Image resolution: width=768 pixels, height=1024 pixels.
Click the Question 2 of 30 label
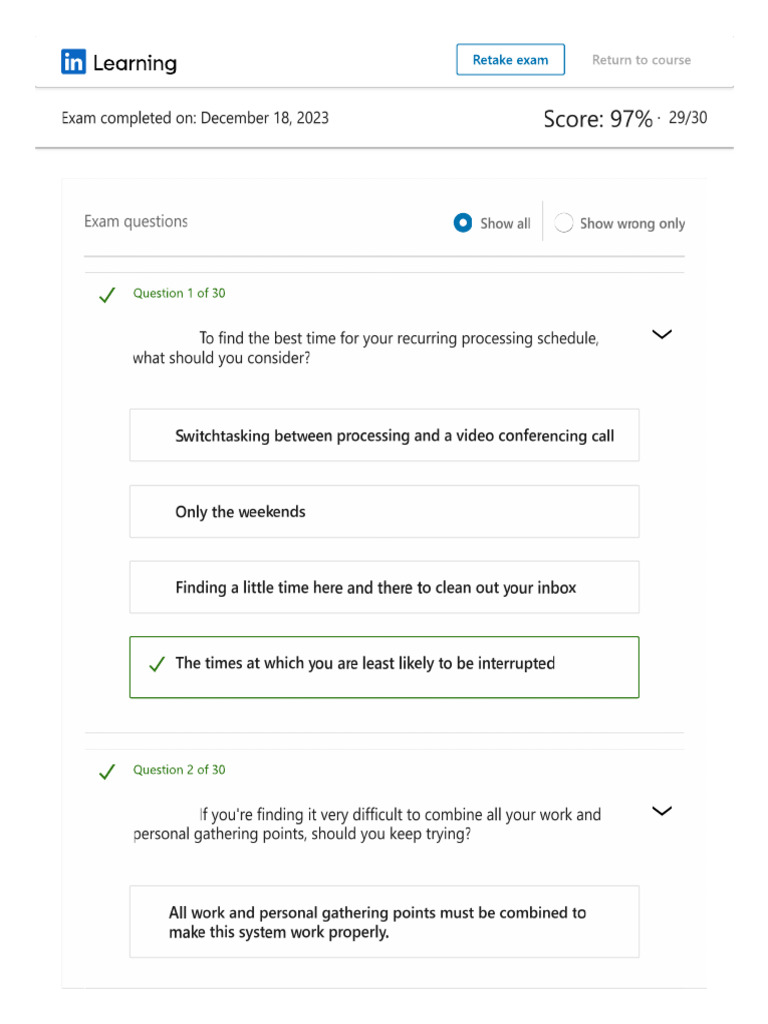[x=179, y=770]
